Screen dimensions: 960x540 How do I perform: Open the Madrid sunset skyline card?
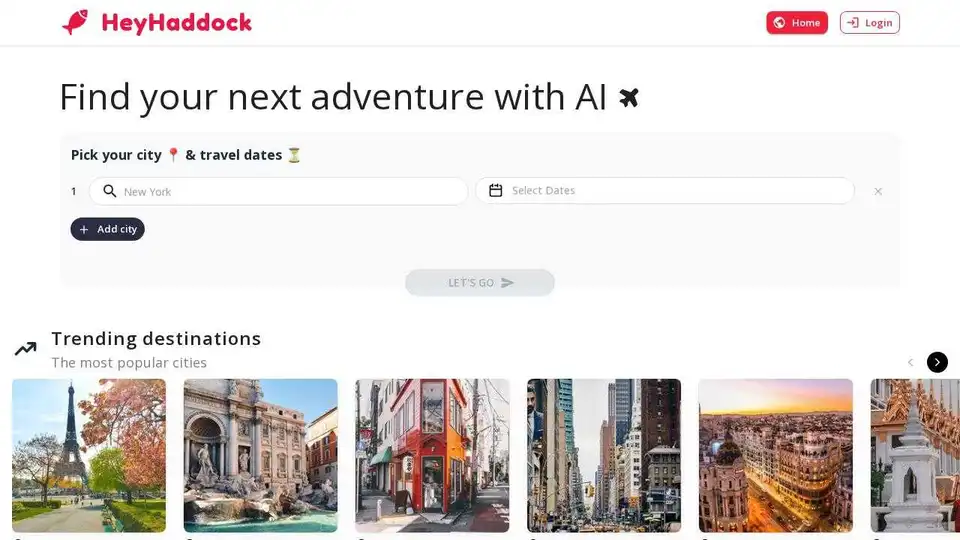coord(776,456)
